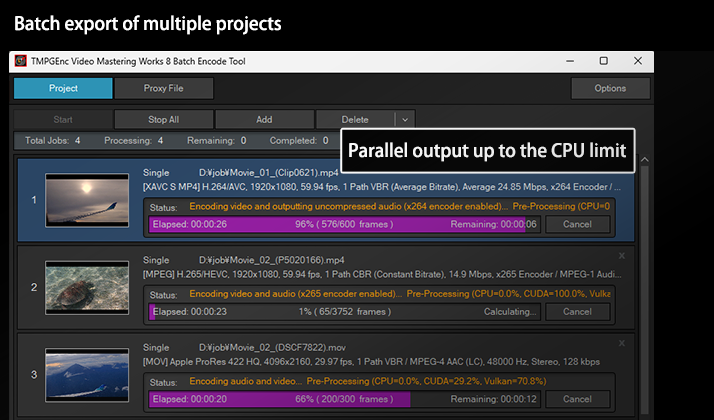
Task: Select the job 2 sea turtle thumbnail
Action: point(87,287)
